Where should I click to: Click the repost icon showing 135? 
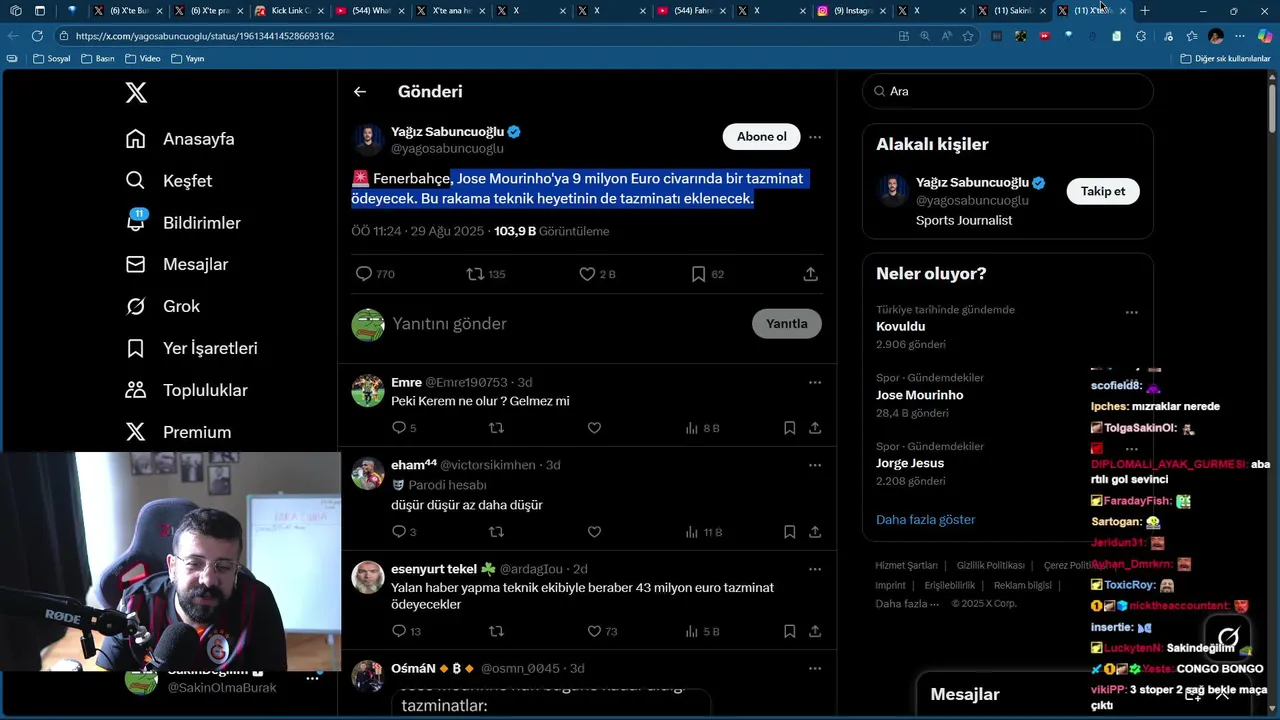tap(486, 274)
